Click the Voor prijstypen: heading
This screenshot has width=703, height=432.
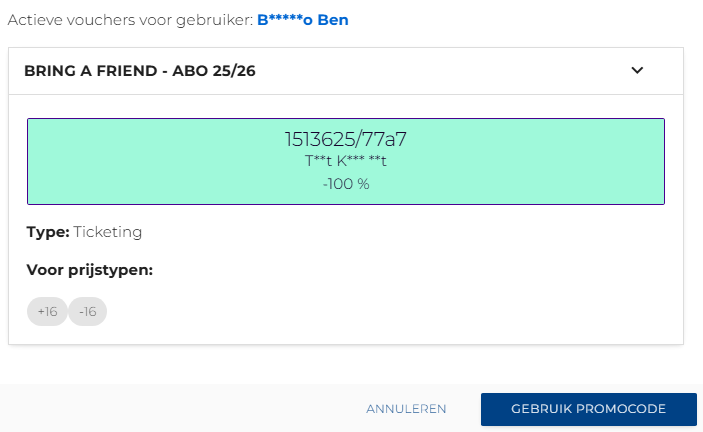pyautogui.click(x=90, y=270)
